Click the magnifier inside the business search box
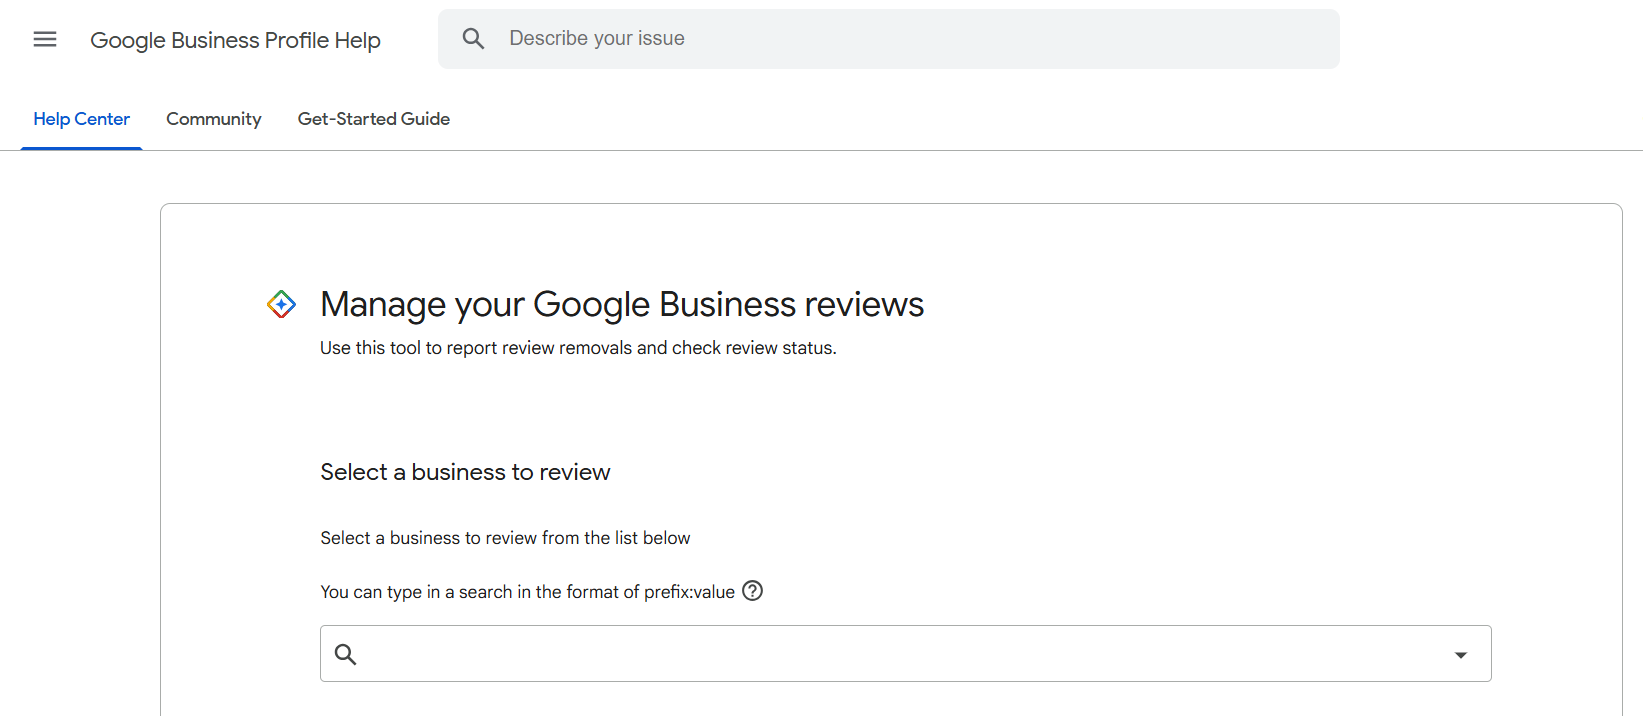The width and height of the screenshot is (1643, 716). 346,654
